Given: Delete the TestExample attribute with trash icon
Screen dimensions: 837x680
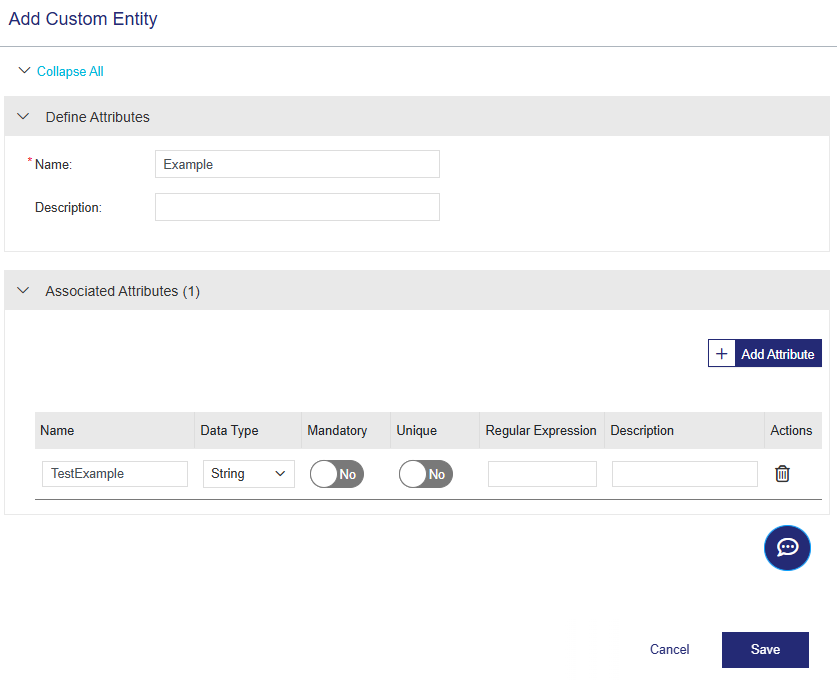Looking at the screenshot, I should (782, 474).
